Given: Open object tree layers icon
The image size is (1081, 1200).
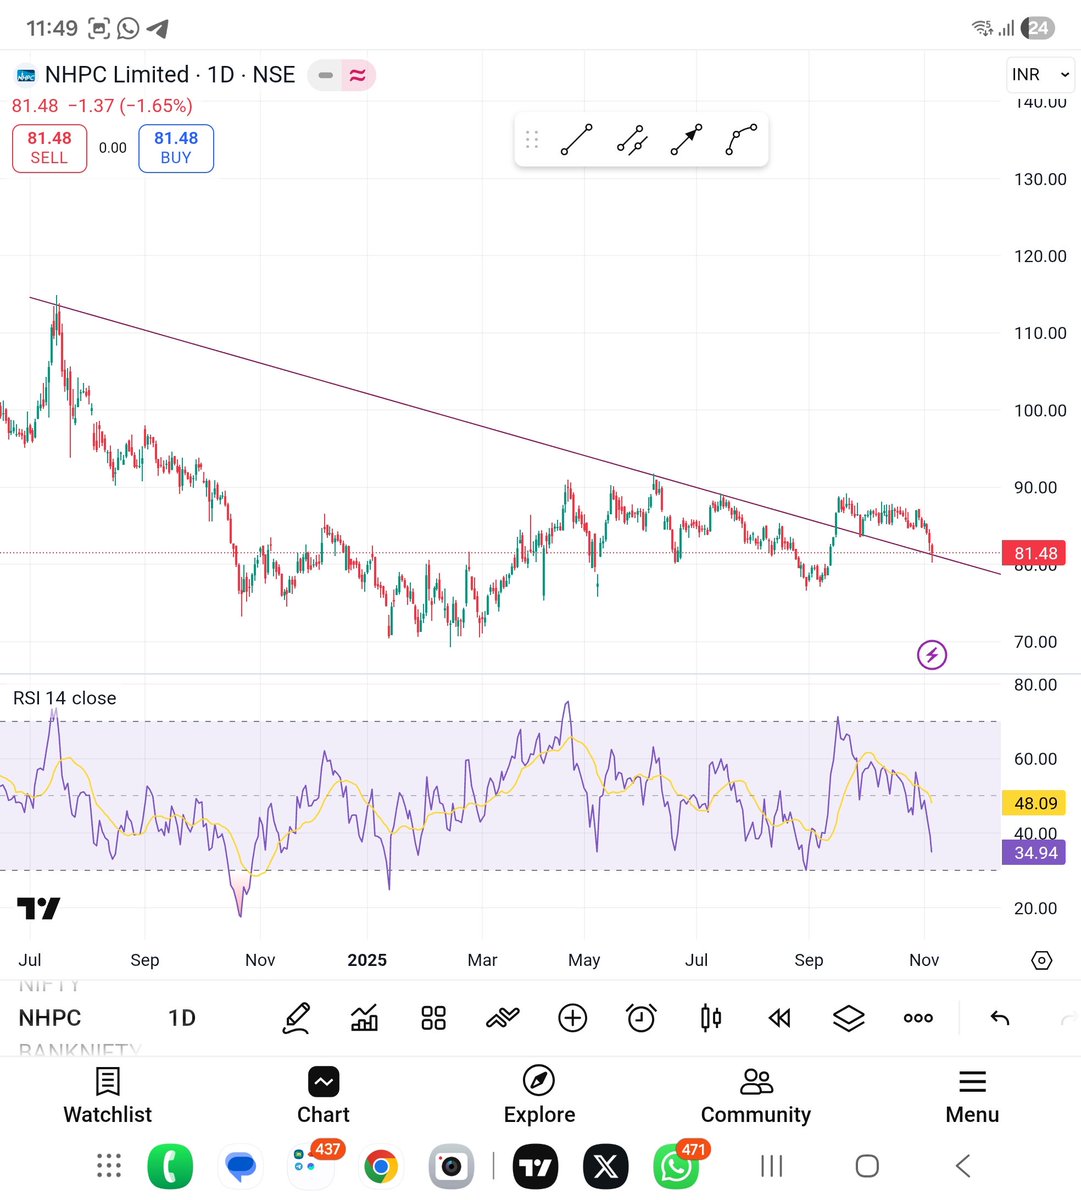Looking at the screenshot, I should 848,1018.
